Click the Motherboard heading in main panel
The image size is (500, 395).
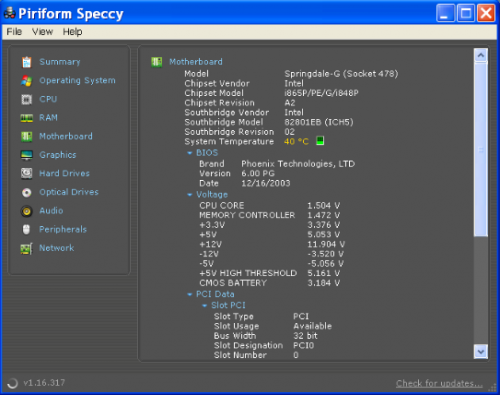pyautogui.click(x=196, y=62)
